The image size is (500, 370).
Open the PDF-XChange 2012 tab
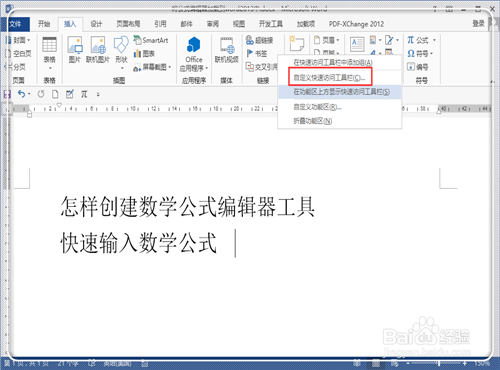356,24
